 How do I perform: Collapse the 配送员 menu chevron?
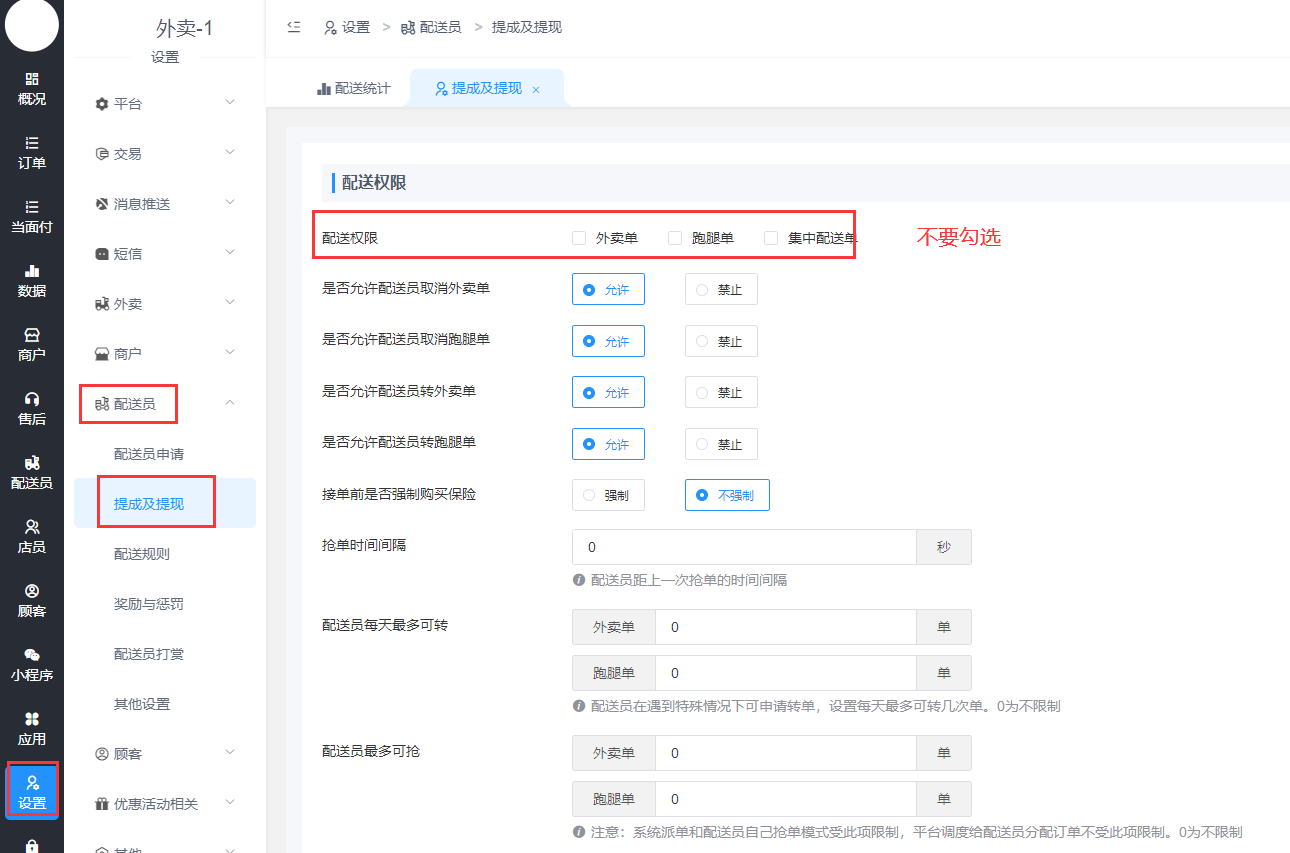[x=230, y=403]
